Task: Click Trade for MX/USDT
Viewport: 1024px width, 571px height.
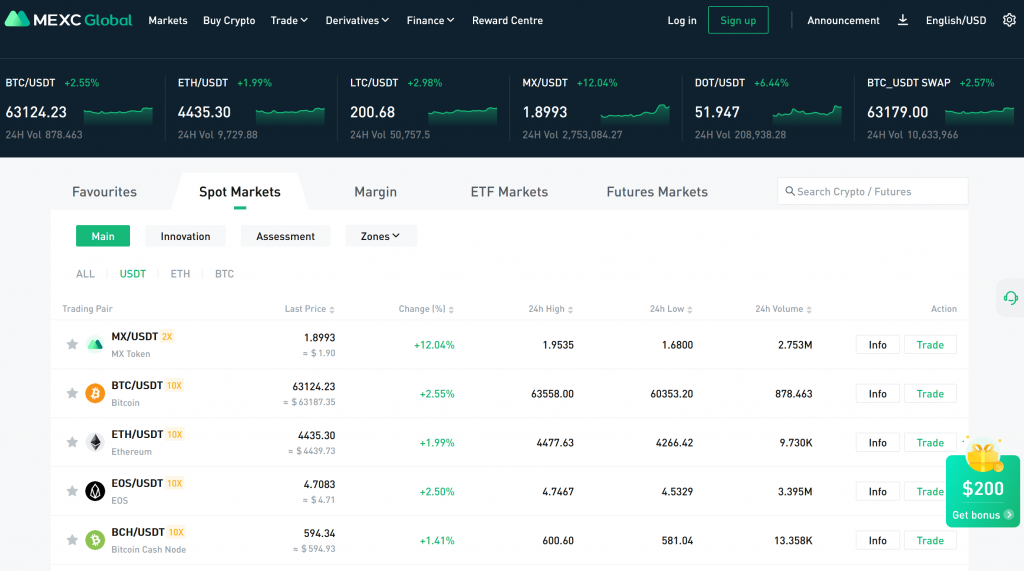Action: tap(930, 344)
